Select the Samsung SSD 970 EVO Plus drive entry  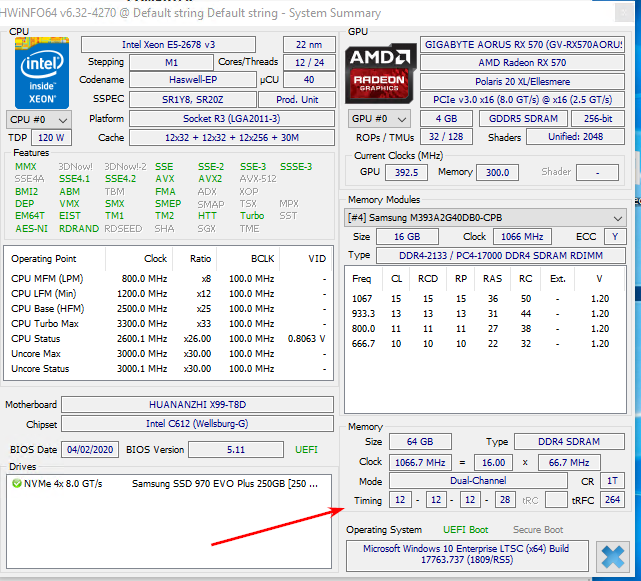click(229, 483)
